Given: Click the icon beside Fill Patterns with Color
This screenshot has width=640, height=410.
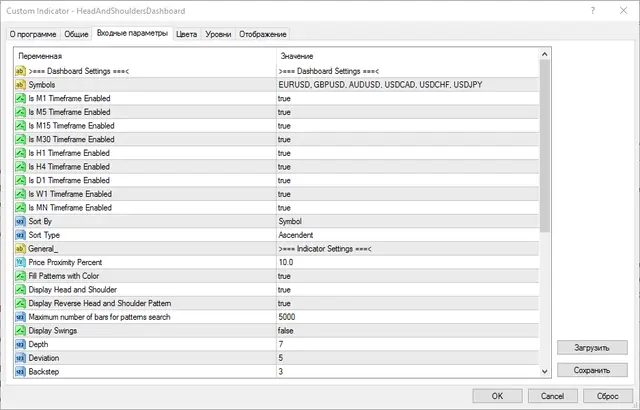Looking at the screenshot, I should (20, 276).
